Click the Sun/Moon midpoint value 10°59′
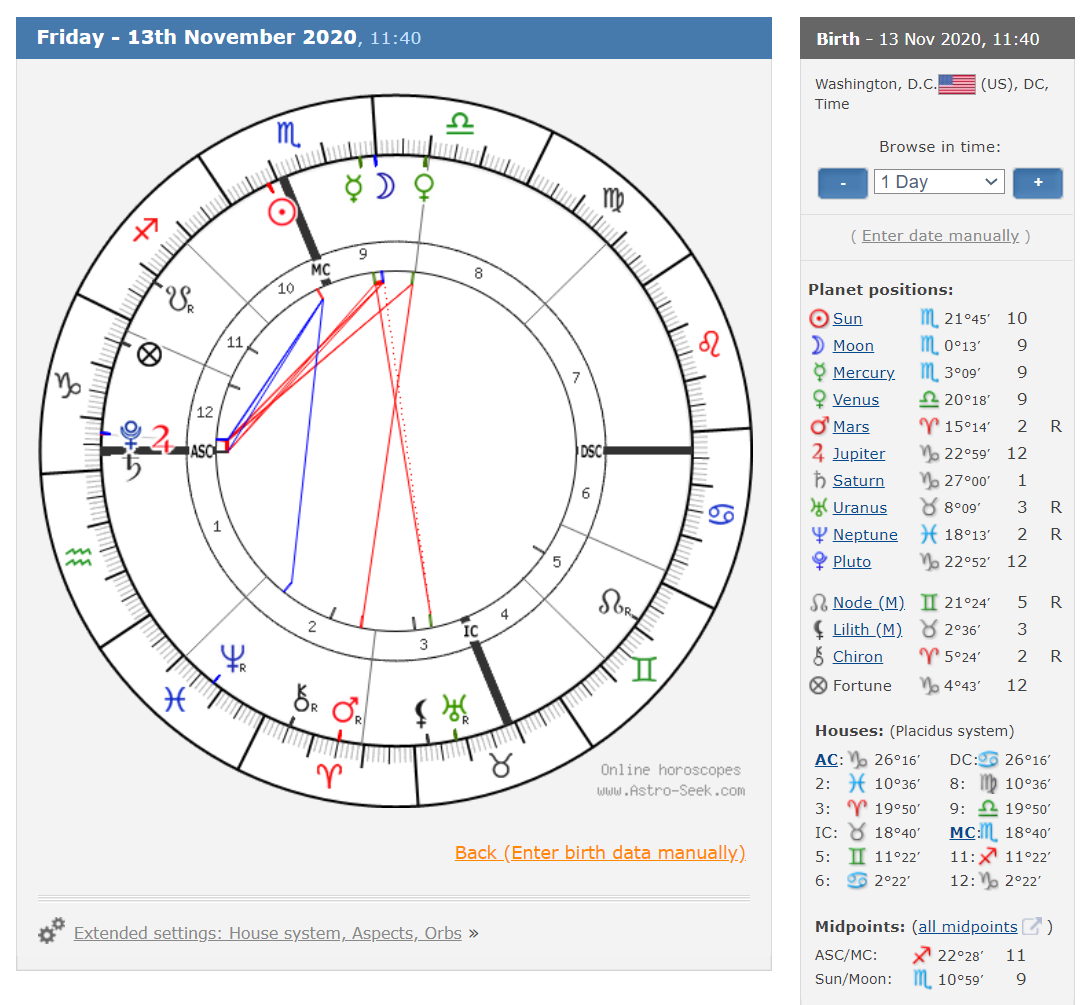The width and height of the screenshot is (1080, 1005). click(x=959, y=980)
